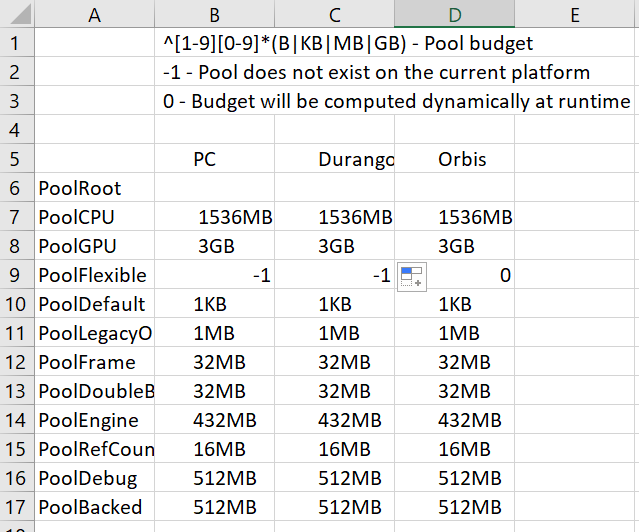The height and width of the screenshot is (532, 639).
Task: Select PC value 1536MB for PoolCPU
Action: point(214,216)
